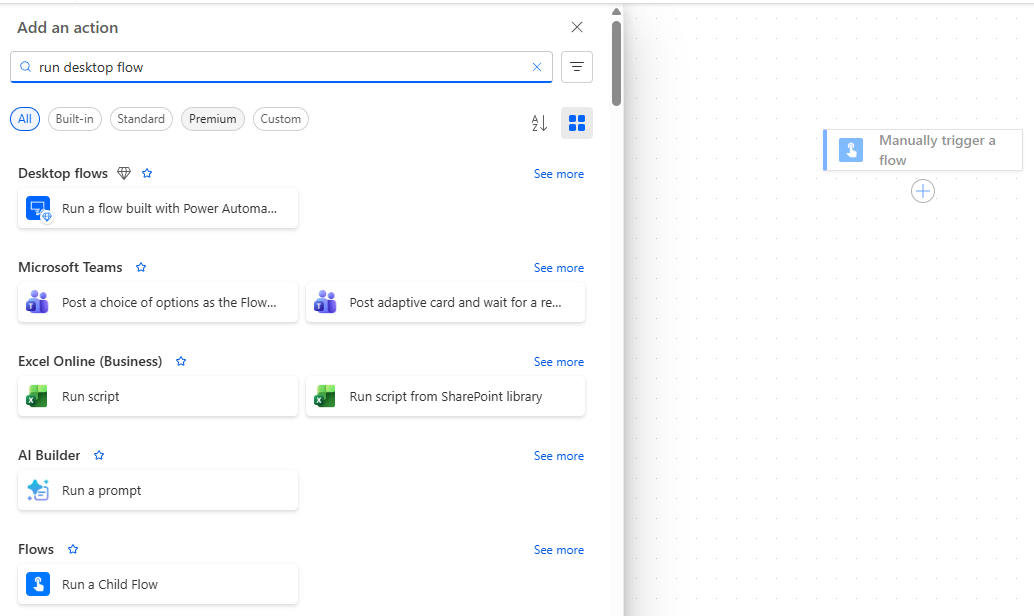Favorite the Desktop flows connector star
The height and width of the screenshot is (616, 1034).
tap(147, 173)
